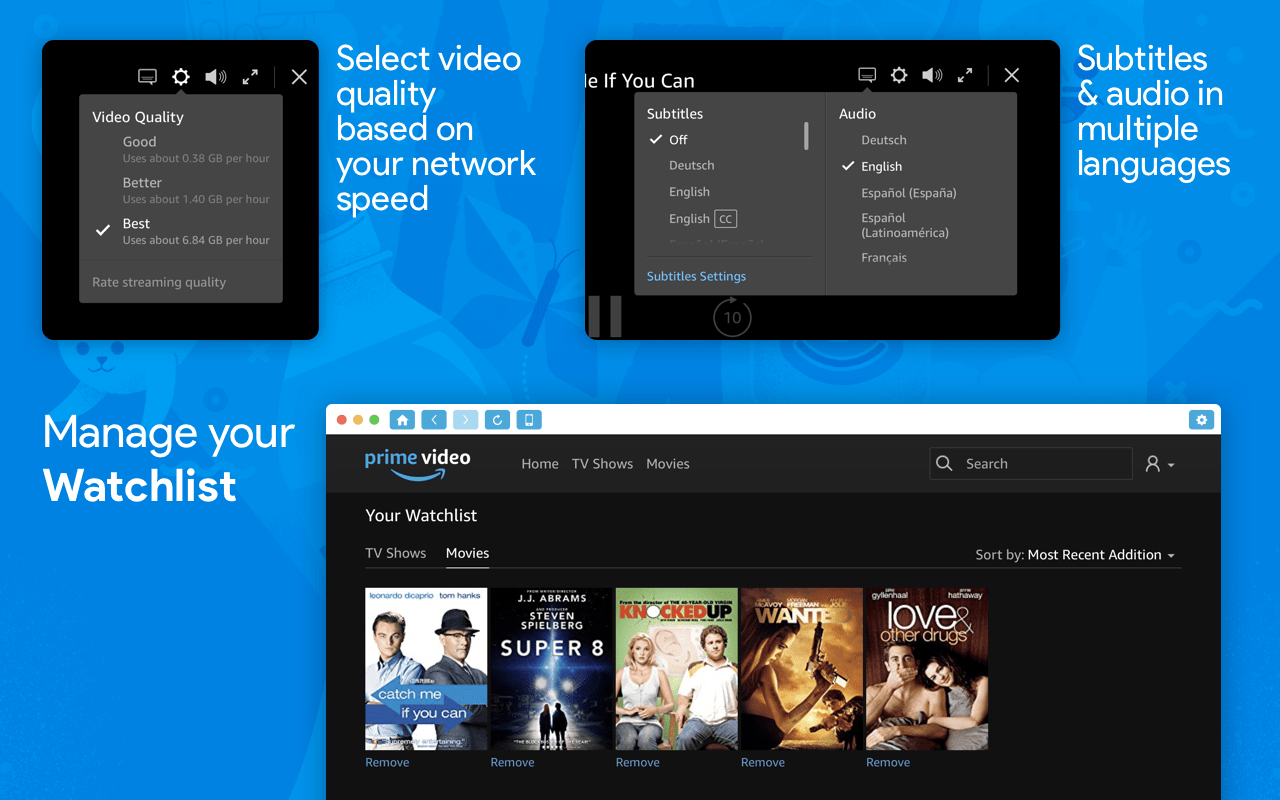The image size is (1280, 800).
Task: Click volume icon in Video Quality player
Action: [216, 77]
